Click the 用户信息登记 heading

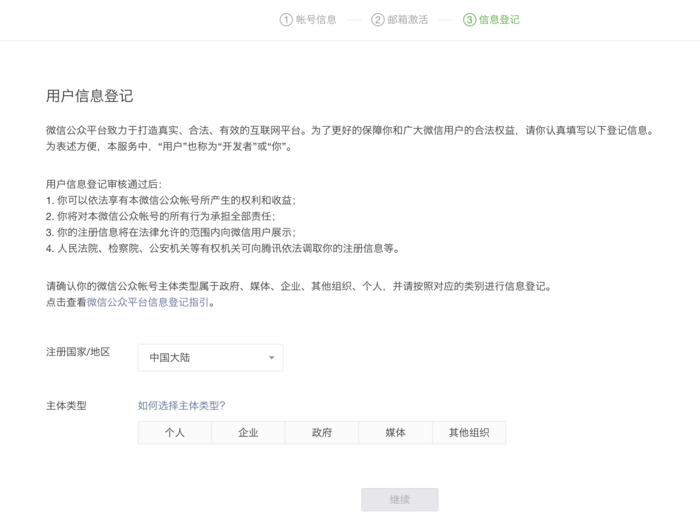pos(89,96)
